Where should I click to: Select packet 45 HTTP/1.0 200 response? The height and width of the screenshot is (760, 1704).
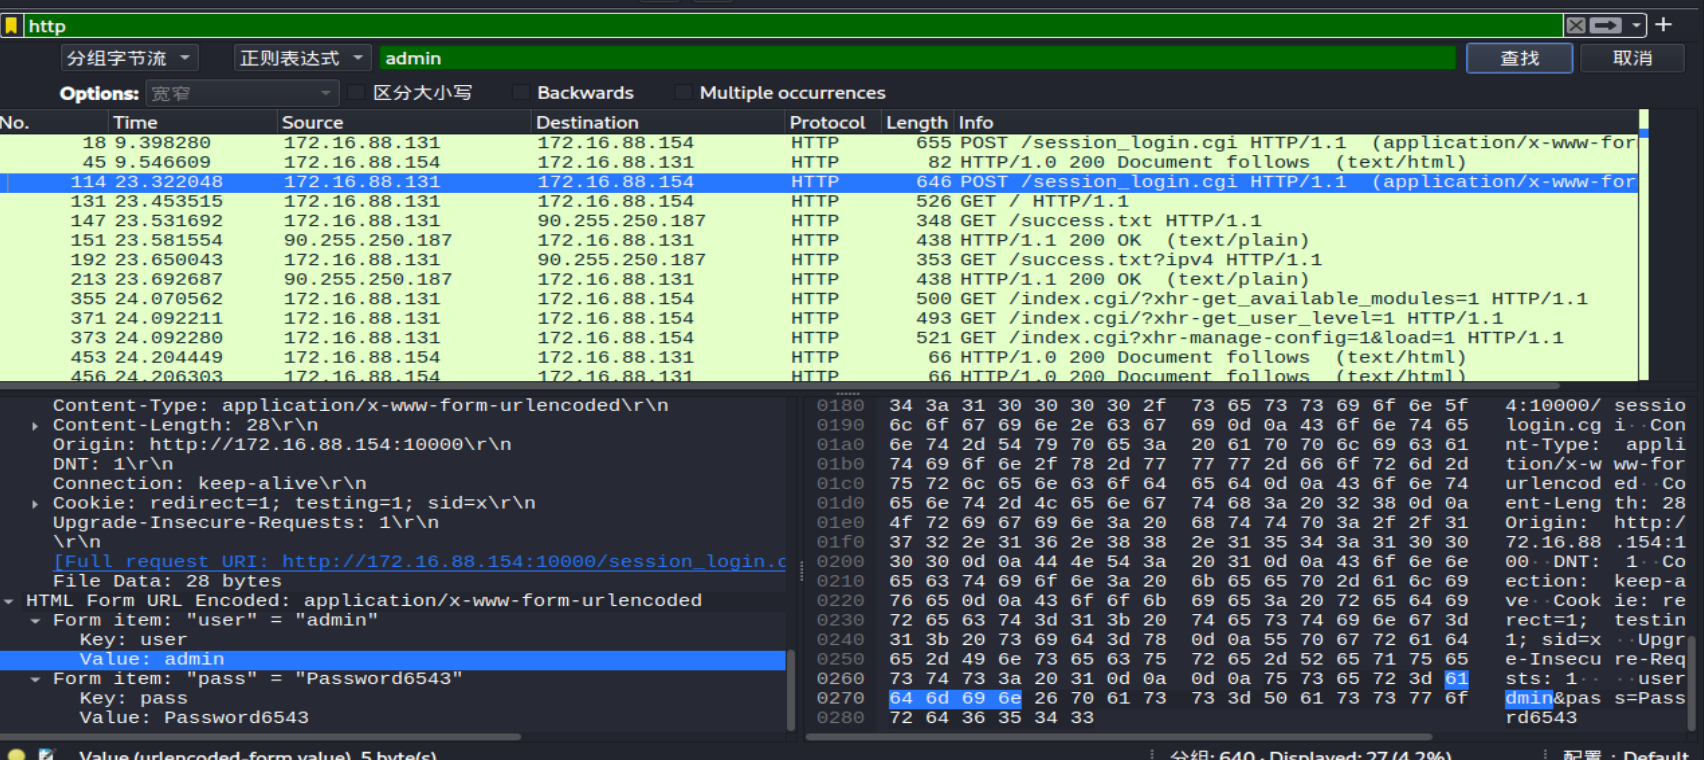coord(819,162)
